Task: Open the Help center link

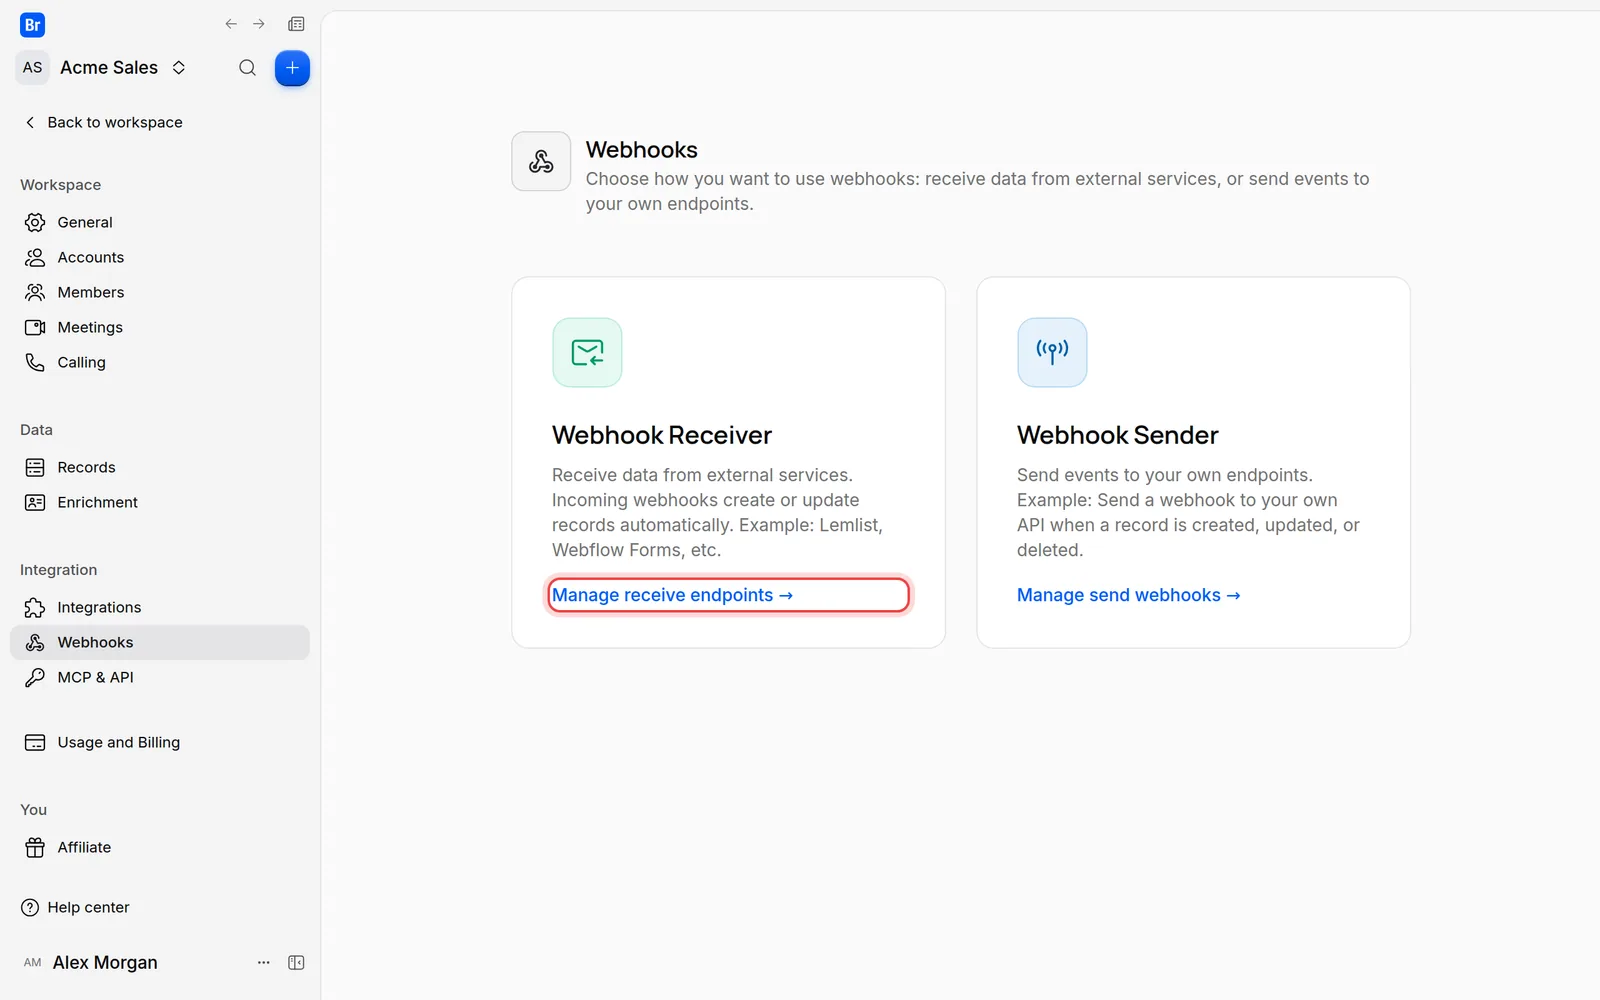Action: tap(76, 907)
